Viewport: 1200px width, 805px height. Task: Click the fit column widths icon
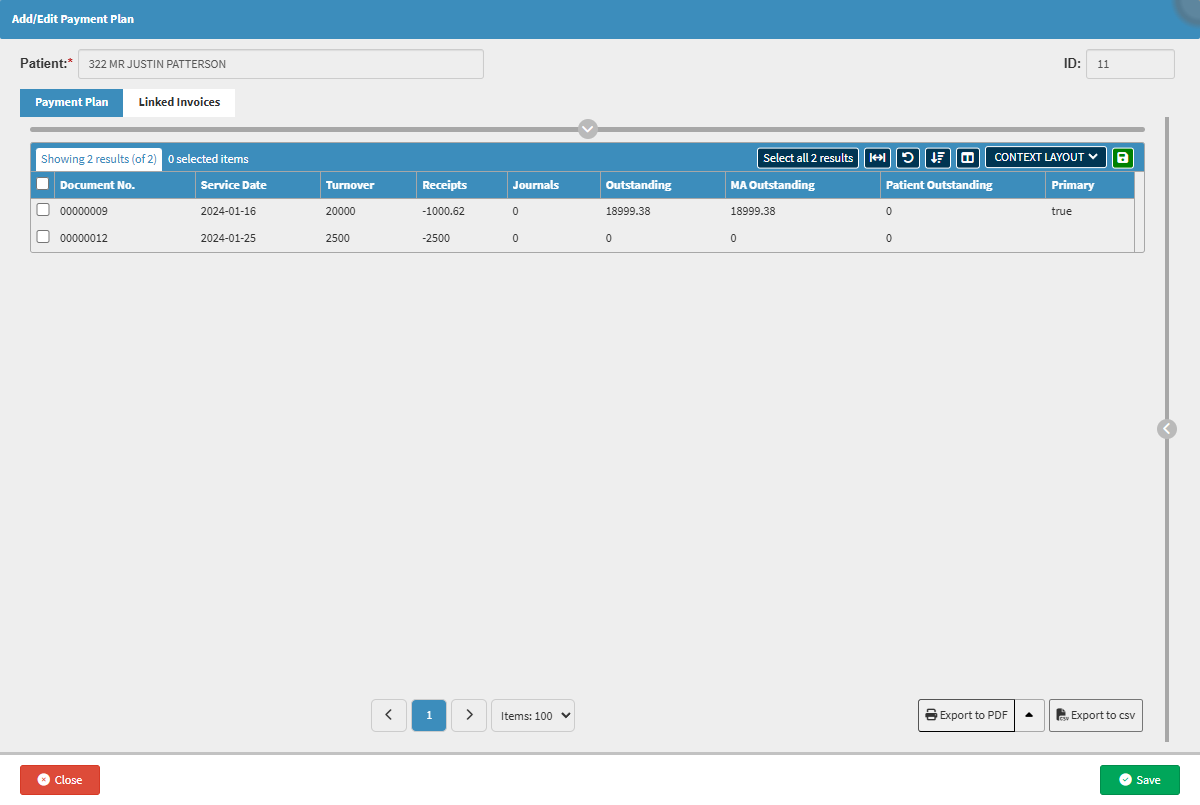(x=877, y=158)
